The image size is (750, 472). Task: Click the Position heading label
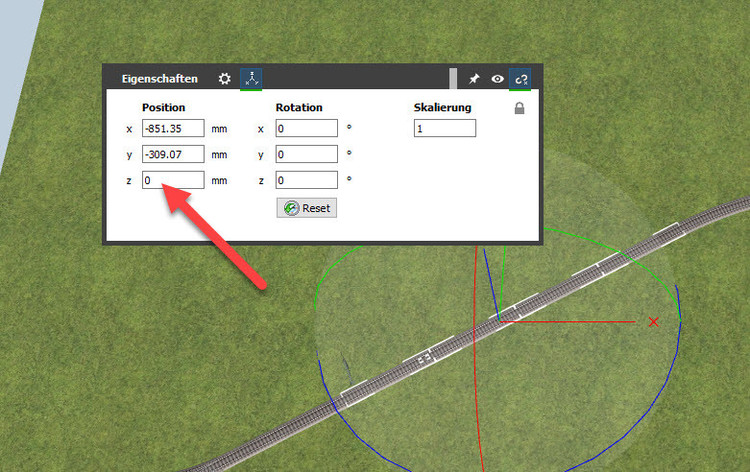coord(164,107)
